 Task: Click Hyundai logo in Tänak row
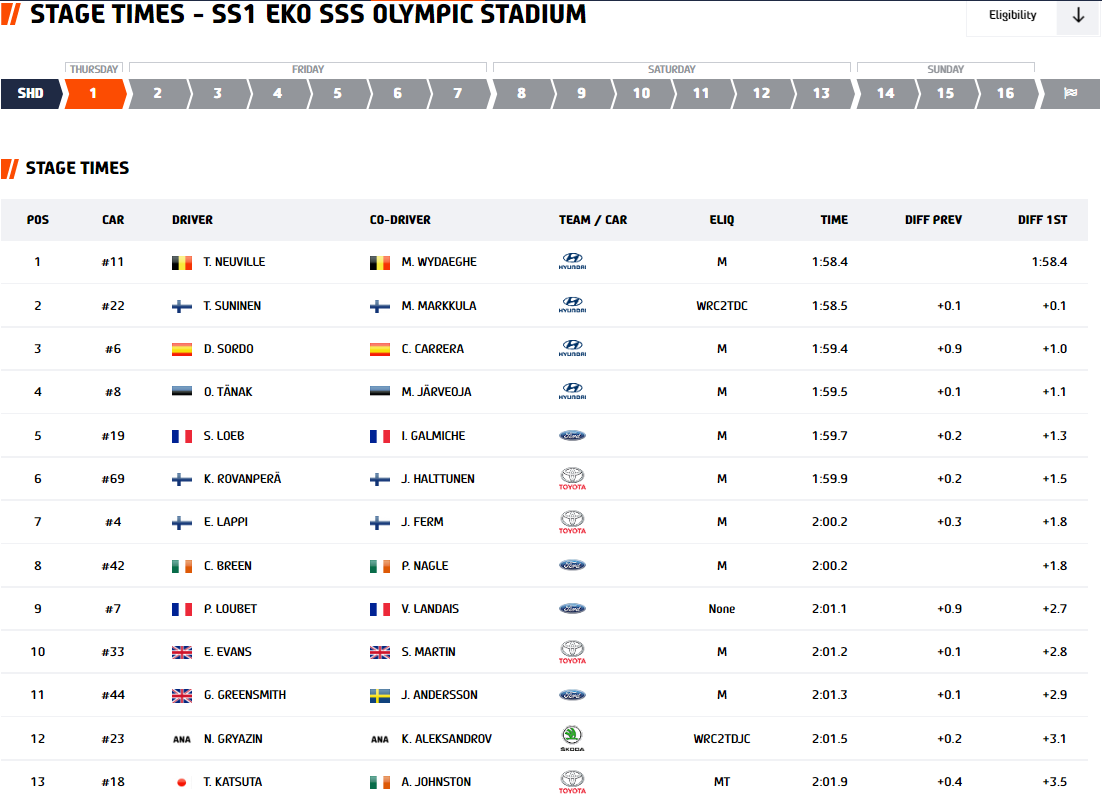[572, 391]
